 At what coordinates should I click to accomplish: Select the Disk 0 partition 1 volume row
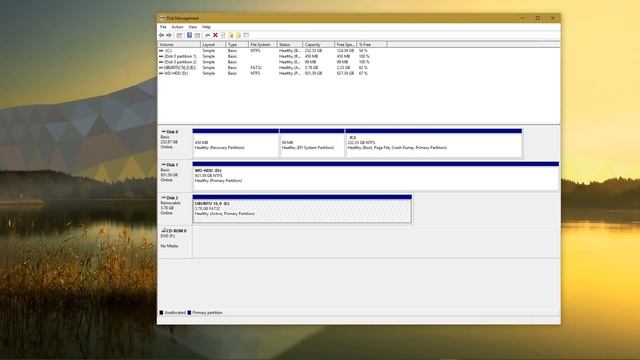coord(273,56)
